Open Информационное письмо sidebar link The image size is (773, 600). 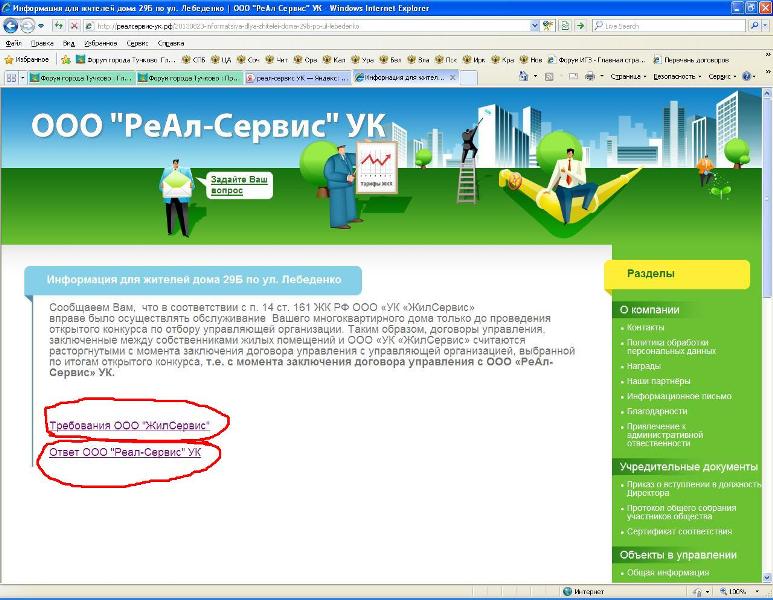pyautogui.click(x=679, y=396)
